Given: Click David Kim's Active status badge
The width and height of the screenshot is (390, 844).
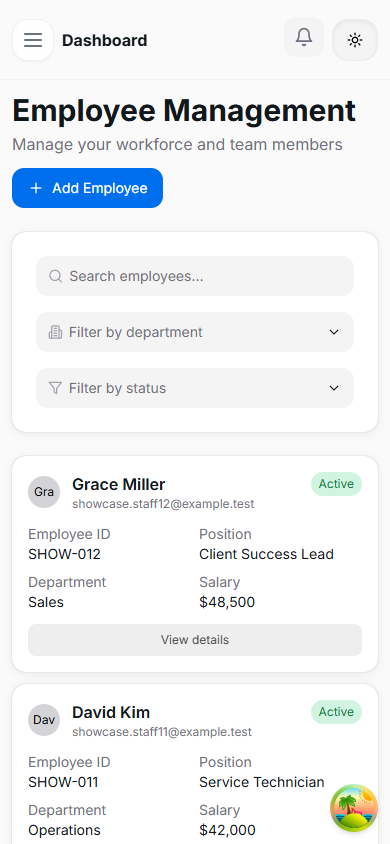Looking at the screenshot, I should 336,712.
